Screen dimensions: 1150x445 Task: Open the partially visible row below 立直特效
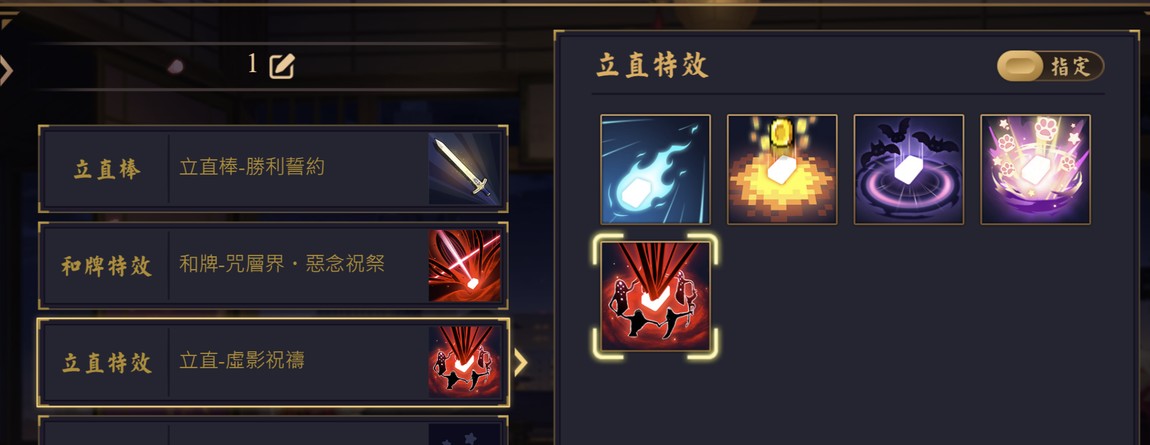click(273, 431)
